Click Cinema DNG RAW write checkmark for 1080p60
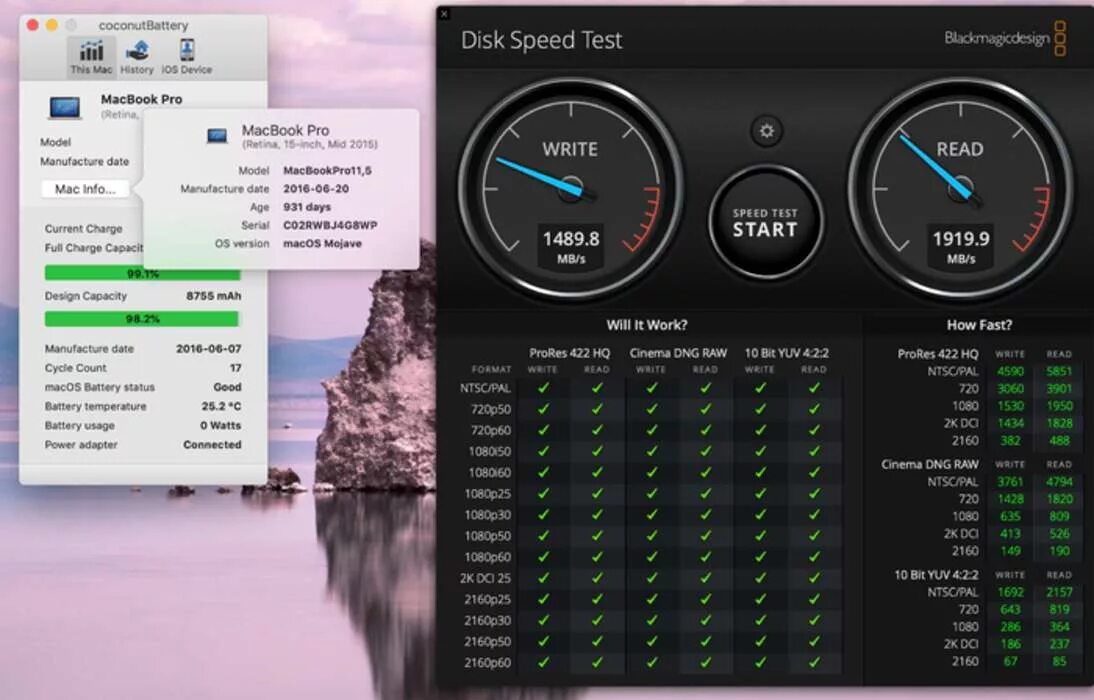The width and height of the screenshot is (1094, 700). tap(652, 557)
